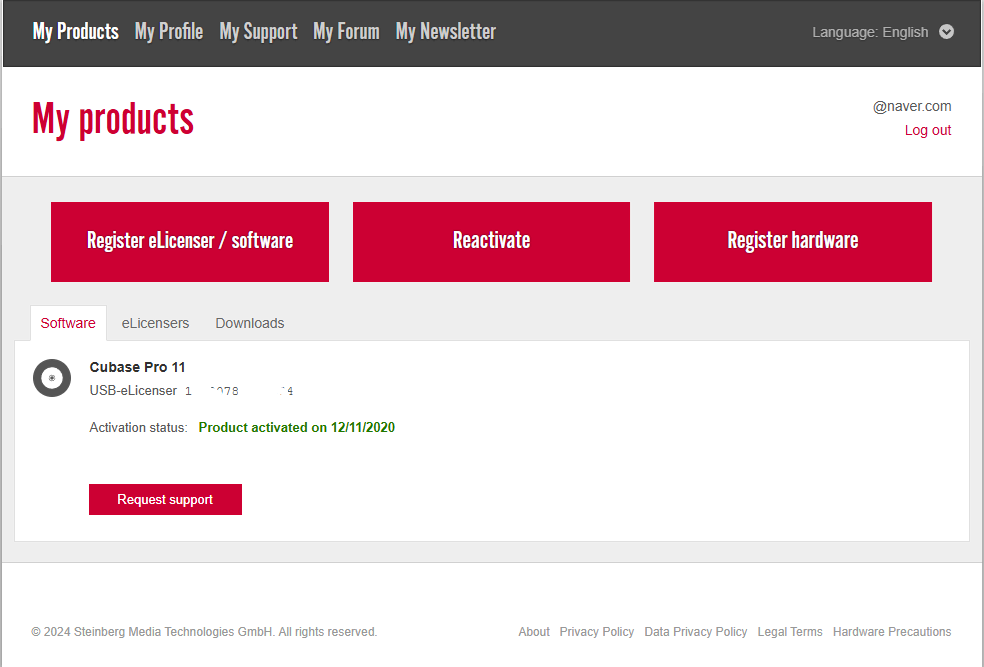Click the Reactivate button

pos(491,242)
